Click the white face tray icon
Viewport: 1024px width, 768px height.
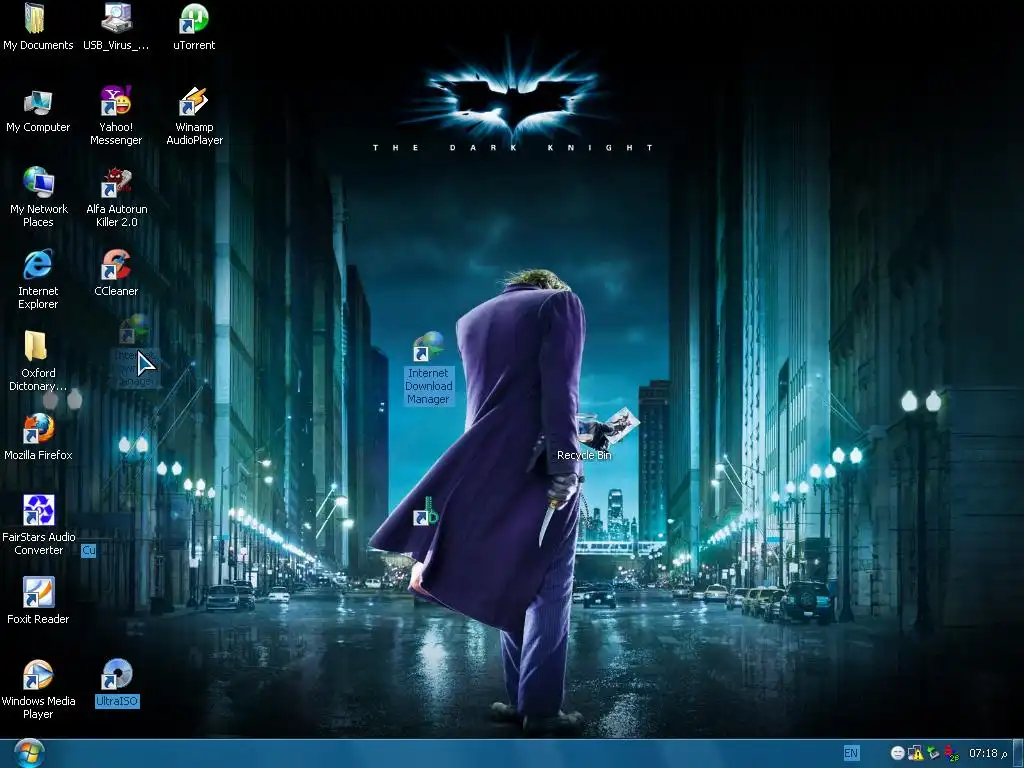pyautogui.click(x=898, y=753)
